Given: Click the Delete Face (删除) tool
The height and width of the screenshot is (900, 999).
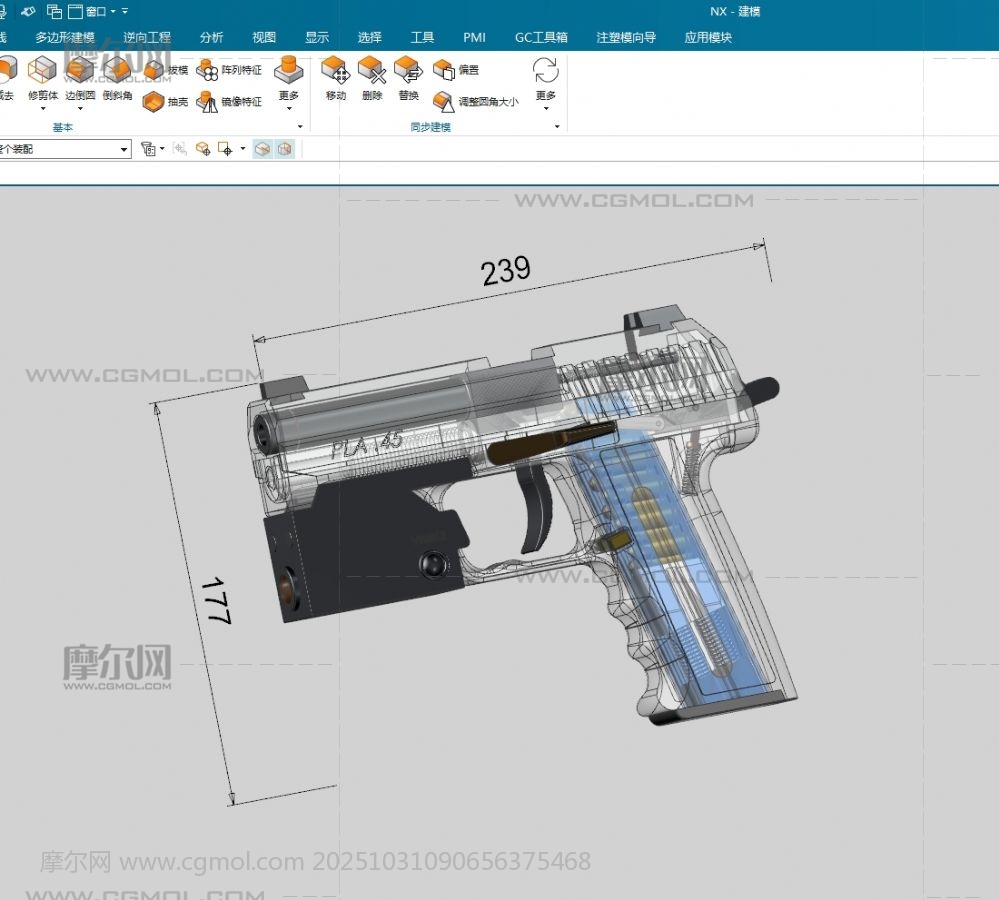Looking at the screenshot, I should coord(372,78).
